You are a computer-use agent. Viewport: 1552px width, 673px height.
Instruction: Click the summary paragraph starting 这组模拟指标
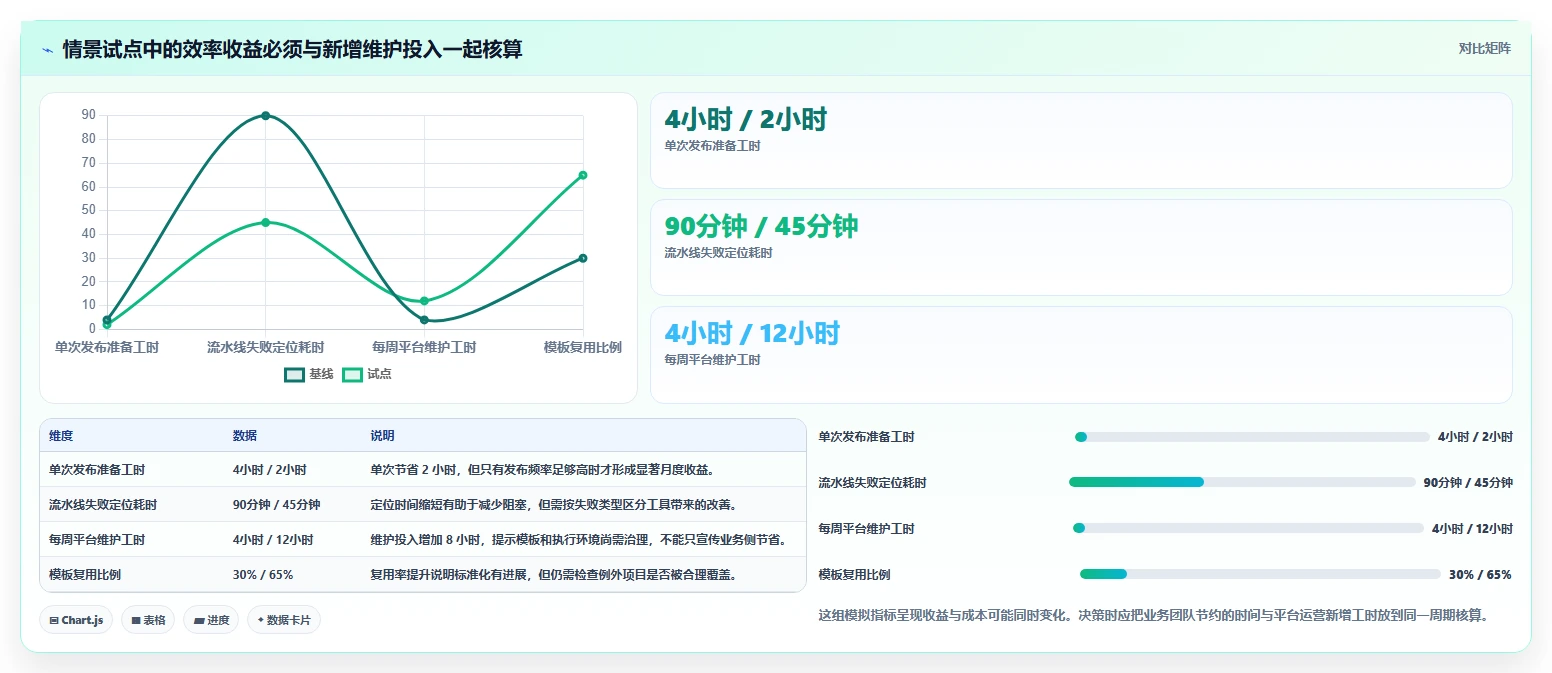pyautogui.click(x=1153, y=616)
